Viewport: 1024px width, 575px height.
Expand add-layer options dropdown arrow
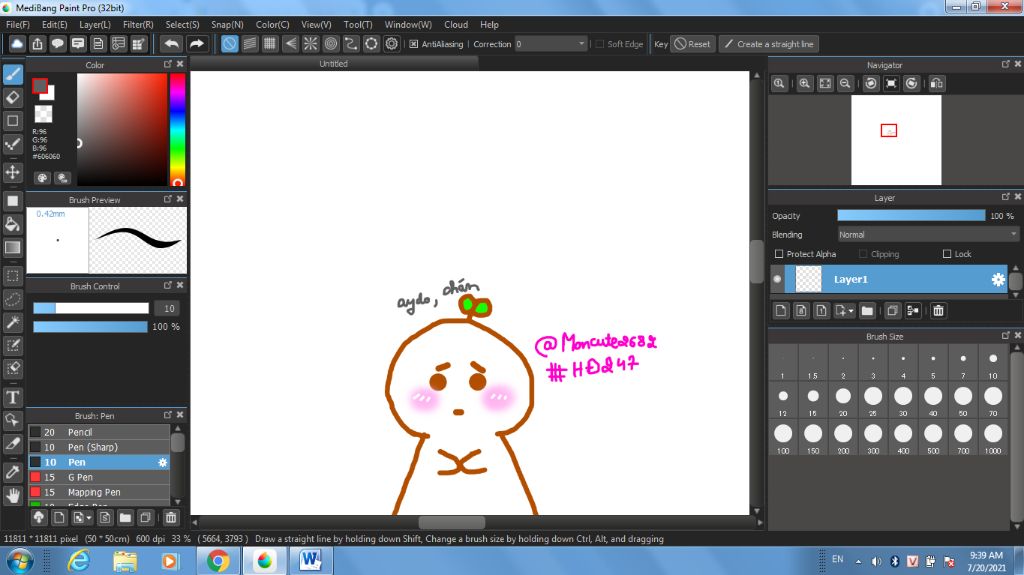click(x=851, y=311)
